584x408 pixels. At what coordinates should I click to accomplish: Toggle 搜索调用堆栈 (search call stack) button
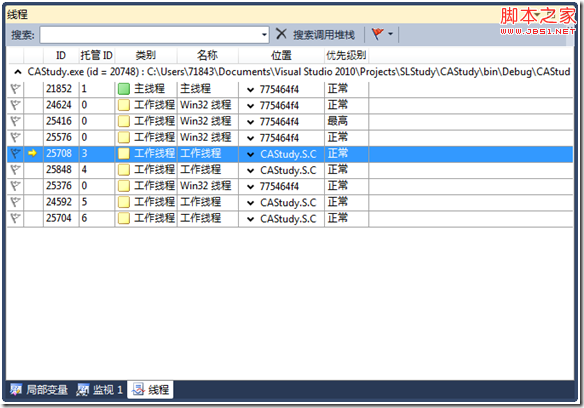point(324,35)
